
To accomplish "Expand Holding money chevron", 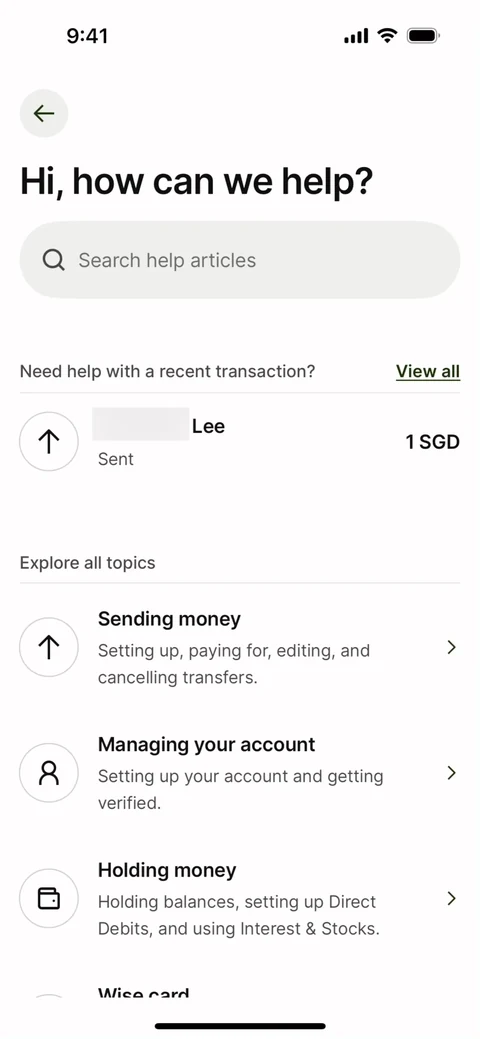I will [451, 899].
